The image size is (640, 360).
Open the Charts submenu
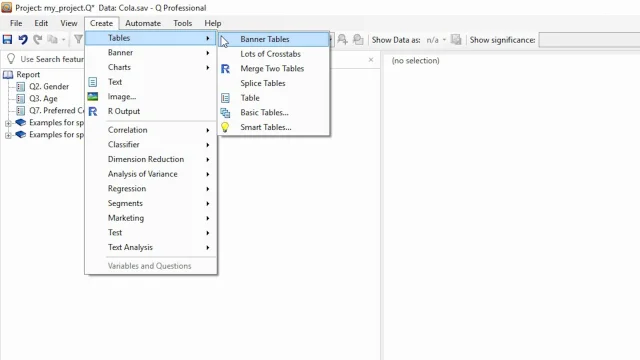click(151, 67)
